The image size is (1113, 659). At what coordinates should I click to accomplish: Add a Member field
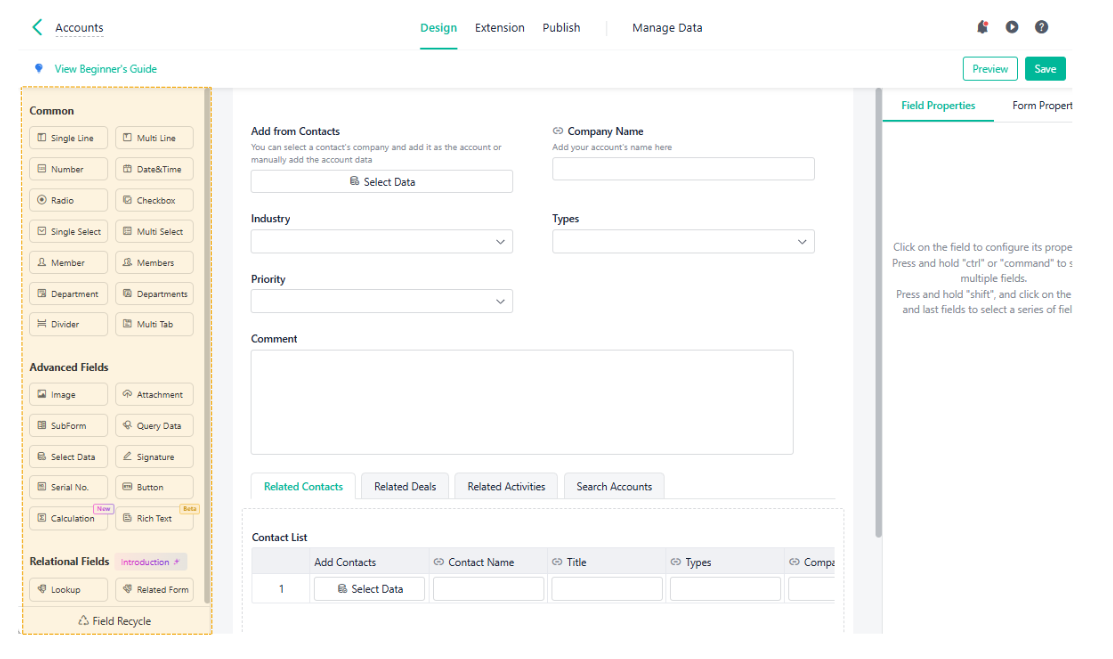tap(68, 263)
